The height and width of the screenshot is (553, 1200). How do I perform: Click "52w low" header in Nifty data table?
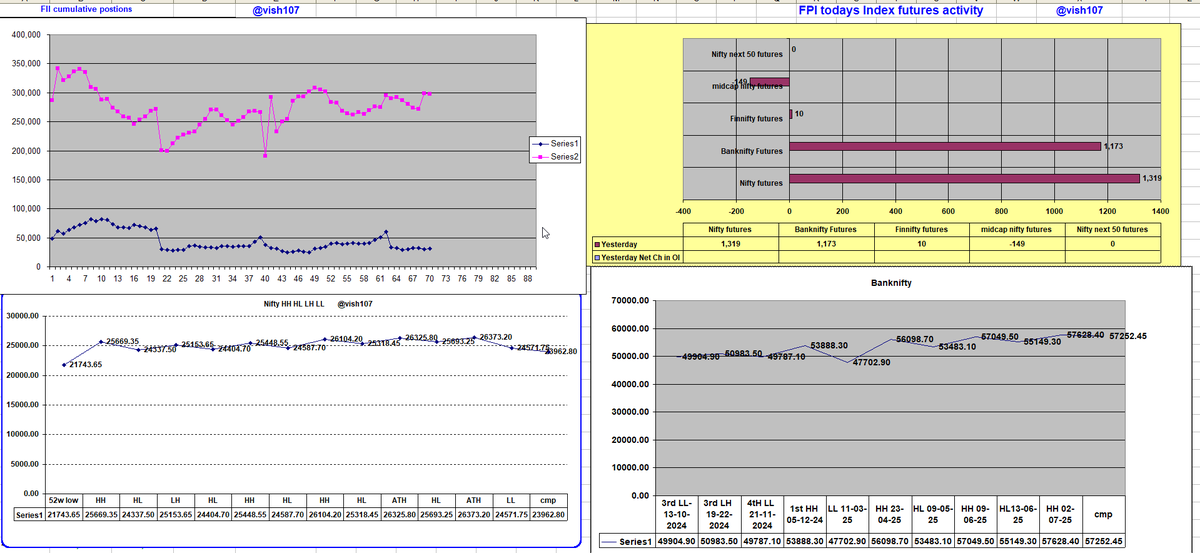65,498
